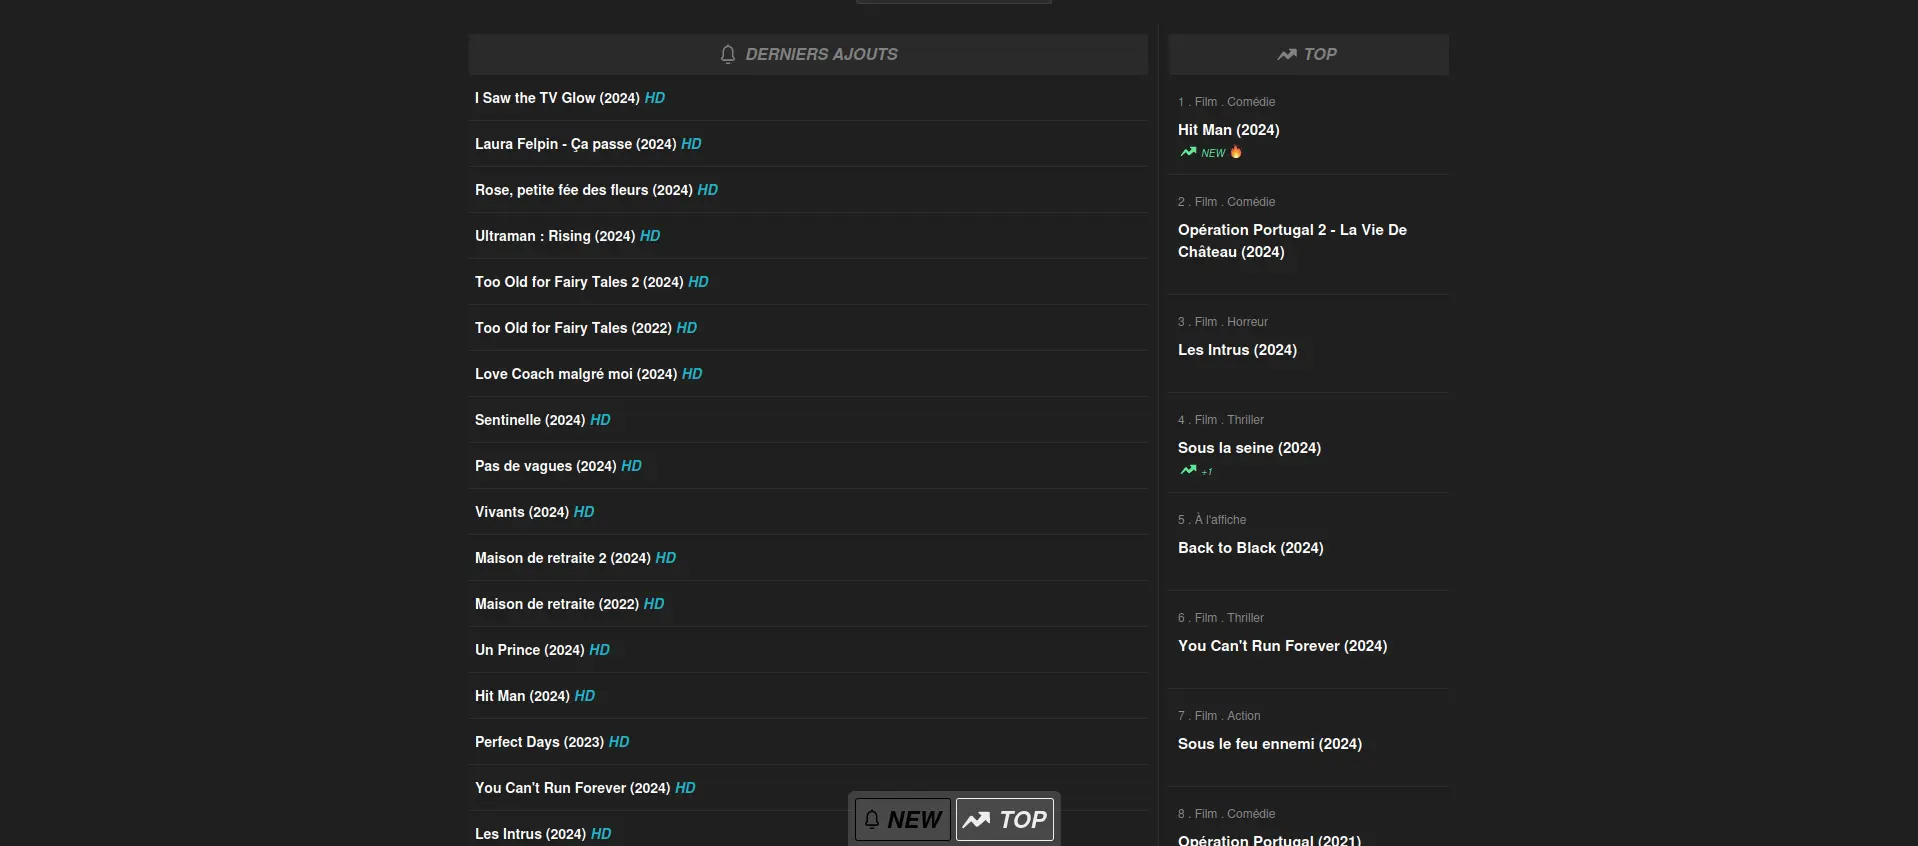Open Ultraman : Rising (2024)
The width and height of the screenshot is (1918, 846).
555,236
